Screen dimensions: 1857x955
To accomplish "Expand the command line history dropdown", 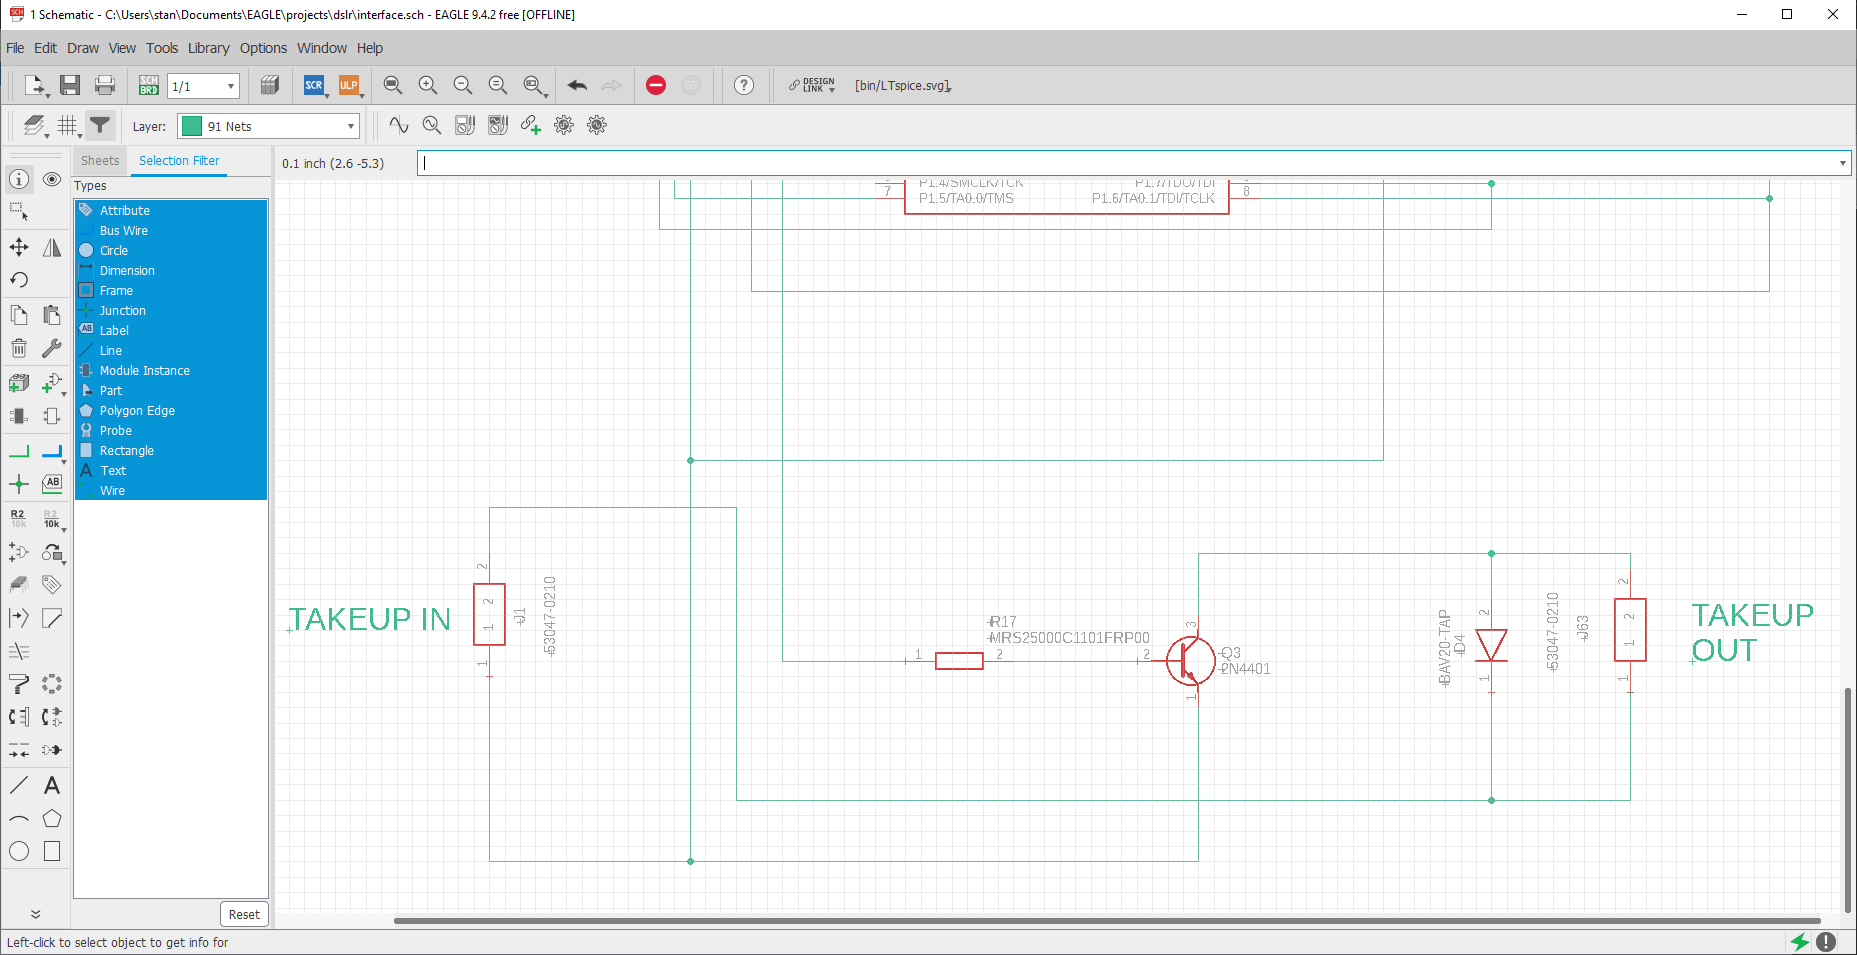I will [1842, 163].
